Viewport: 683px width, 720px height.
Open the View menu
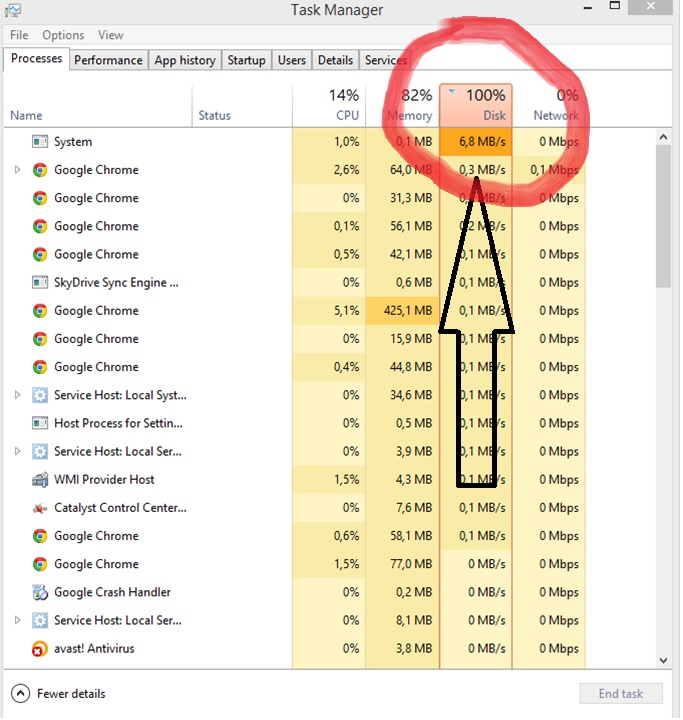click(x=111, y=35)
